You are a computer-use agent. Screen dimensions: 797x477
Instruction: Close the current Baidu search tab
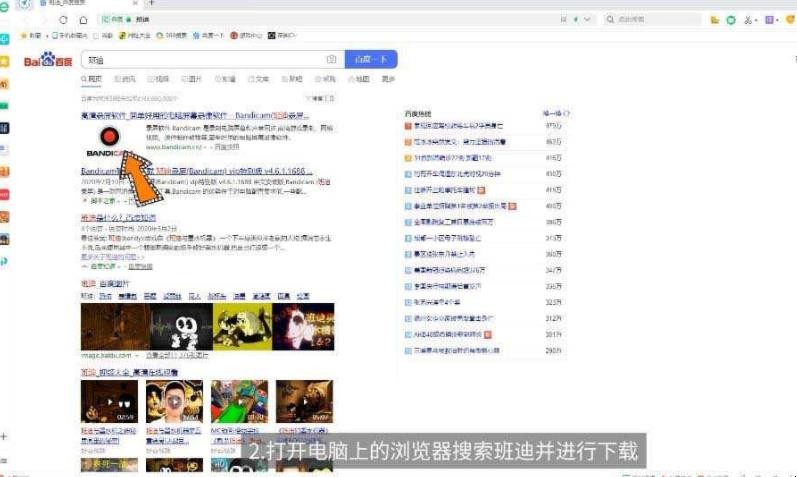point(135,3)
